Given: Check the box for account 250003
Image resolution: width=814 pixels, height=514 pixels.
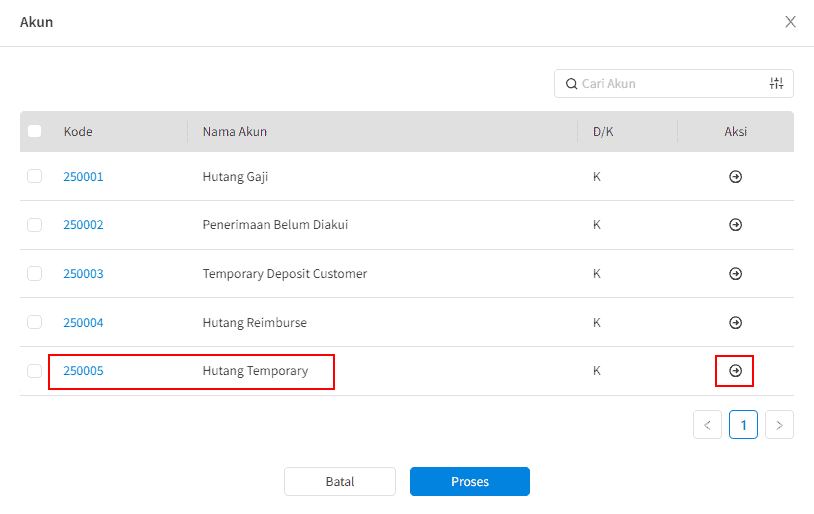Looking at the screenshot, I should pyautogui.click(x=34, y=273).
